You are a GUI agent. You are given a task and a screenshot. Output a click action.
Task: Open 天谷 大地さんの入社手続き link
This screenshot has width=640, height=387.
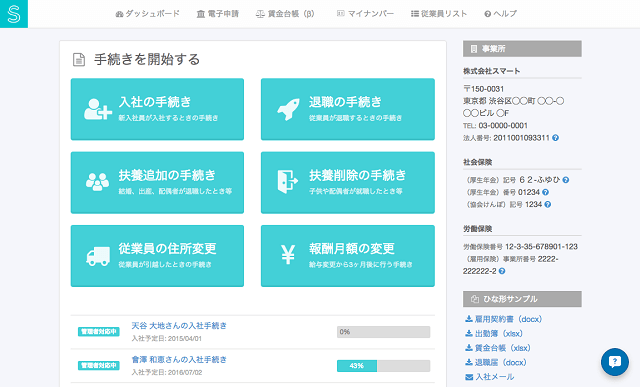pyautogui.click(x=179, y=326)
